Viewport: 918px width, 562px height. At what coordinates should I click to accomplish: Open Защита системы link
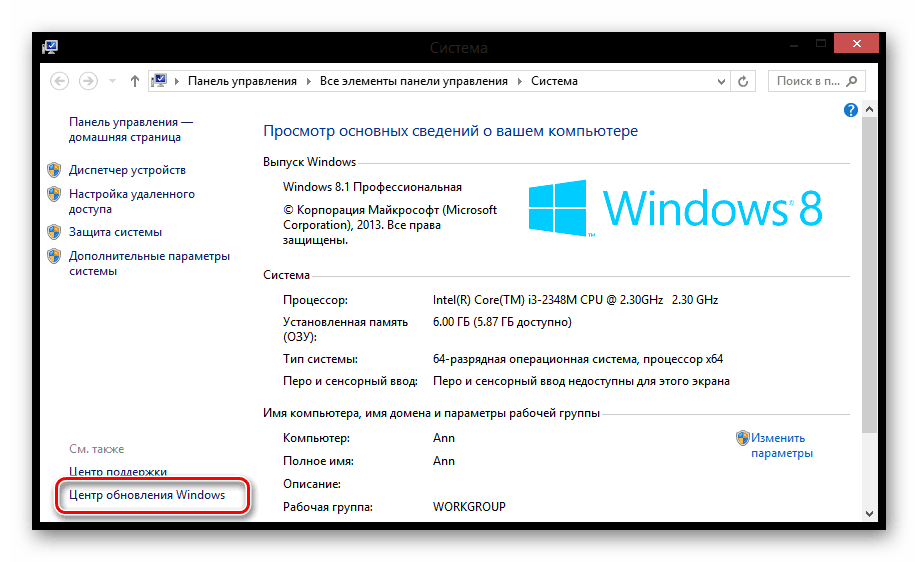tap(115, 232)
